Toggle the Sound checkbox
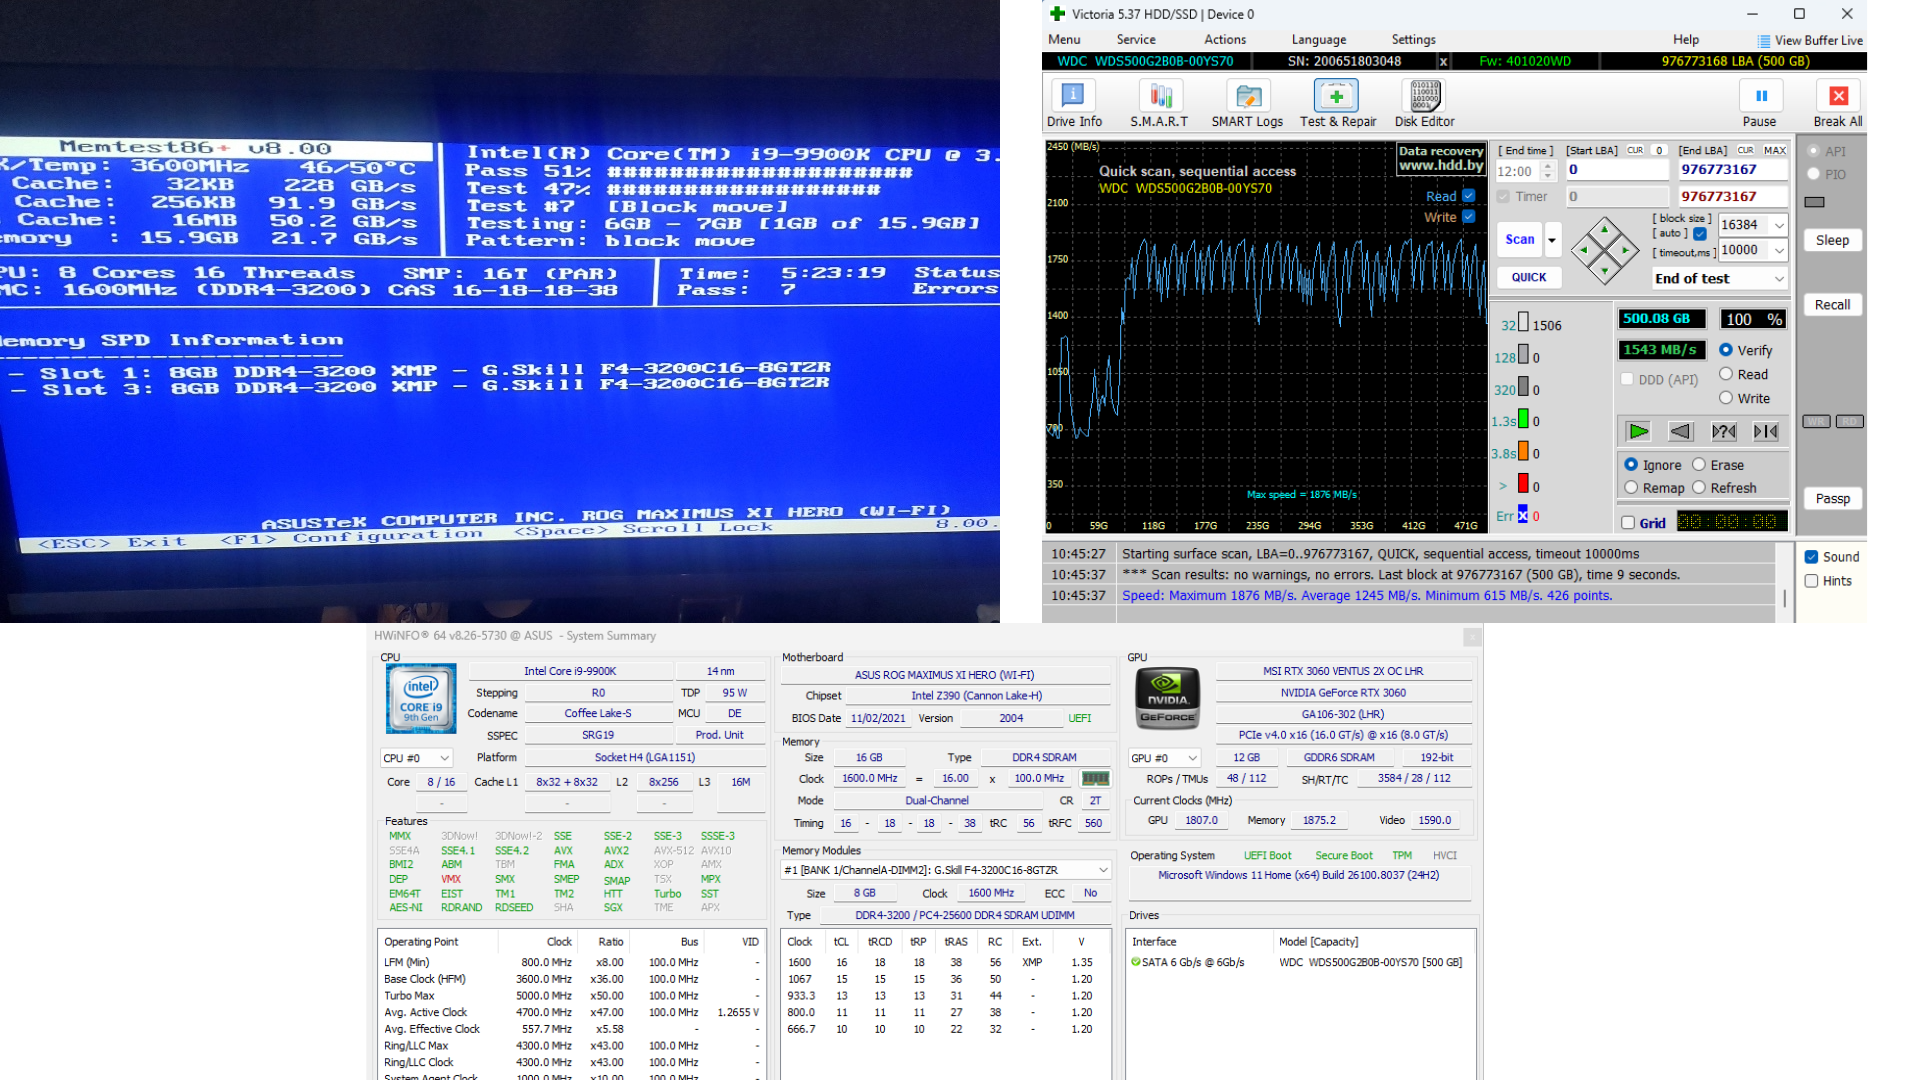Image resolution: width=1920 pixels, height=1080 pixels. point(1811,557)
